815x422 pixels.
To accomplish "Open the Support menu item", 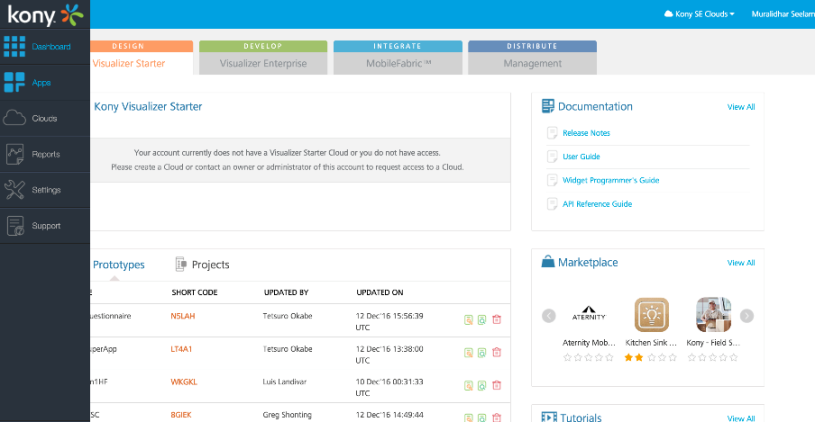I will pyautogui.click(x=45, y=226).
